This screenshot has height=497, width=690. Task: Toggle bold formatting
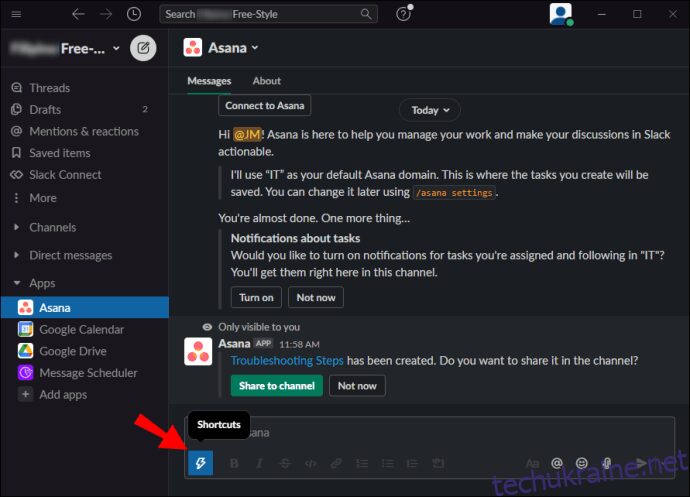(234, 463)
